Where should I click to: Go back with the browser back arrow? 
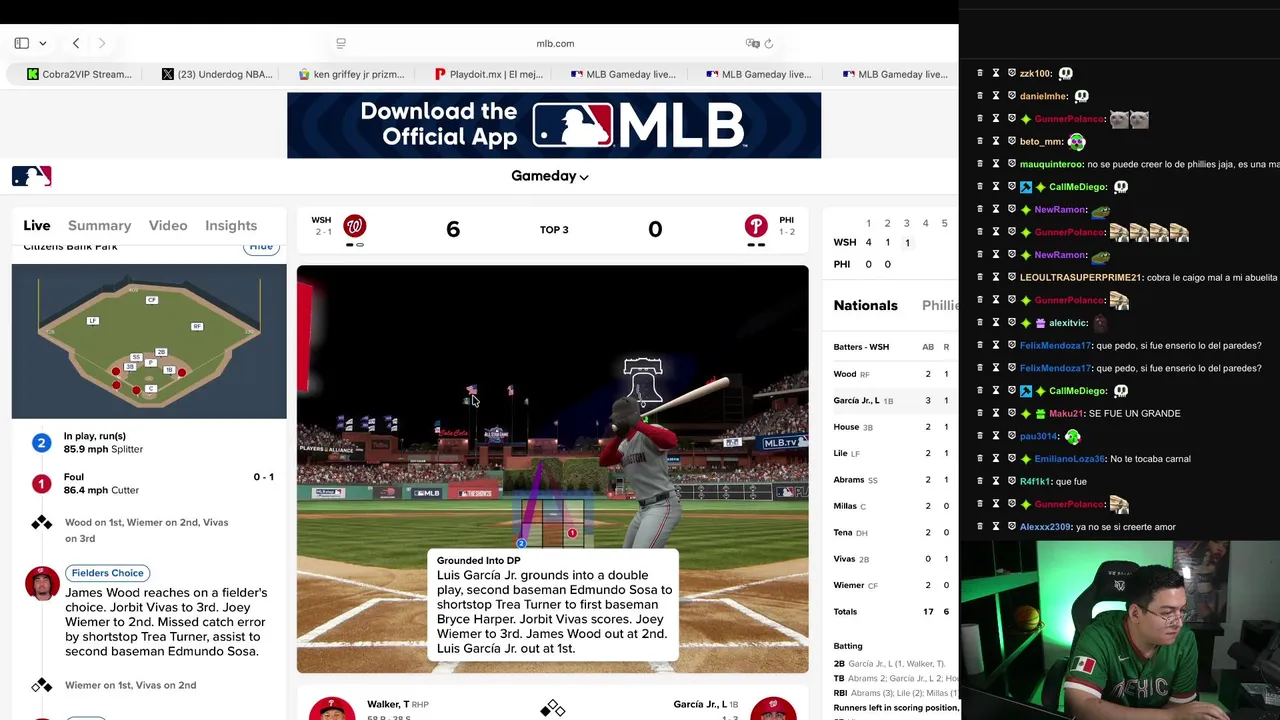tap(76, 43)
